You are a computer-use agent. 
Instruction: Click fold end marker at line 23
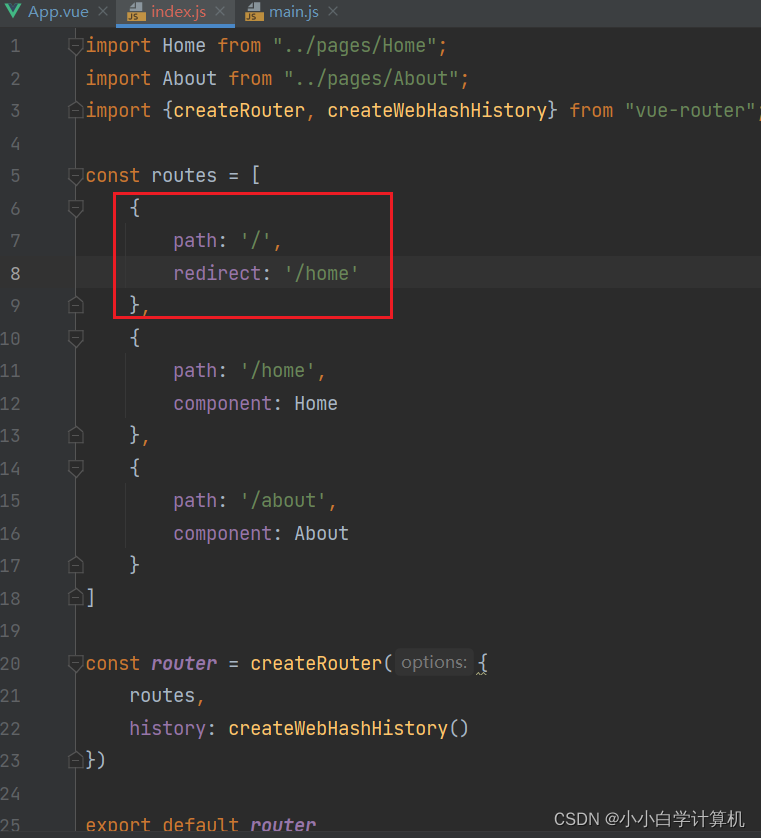coord(75,759)
